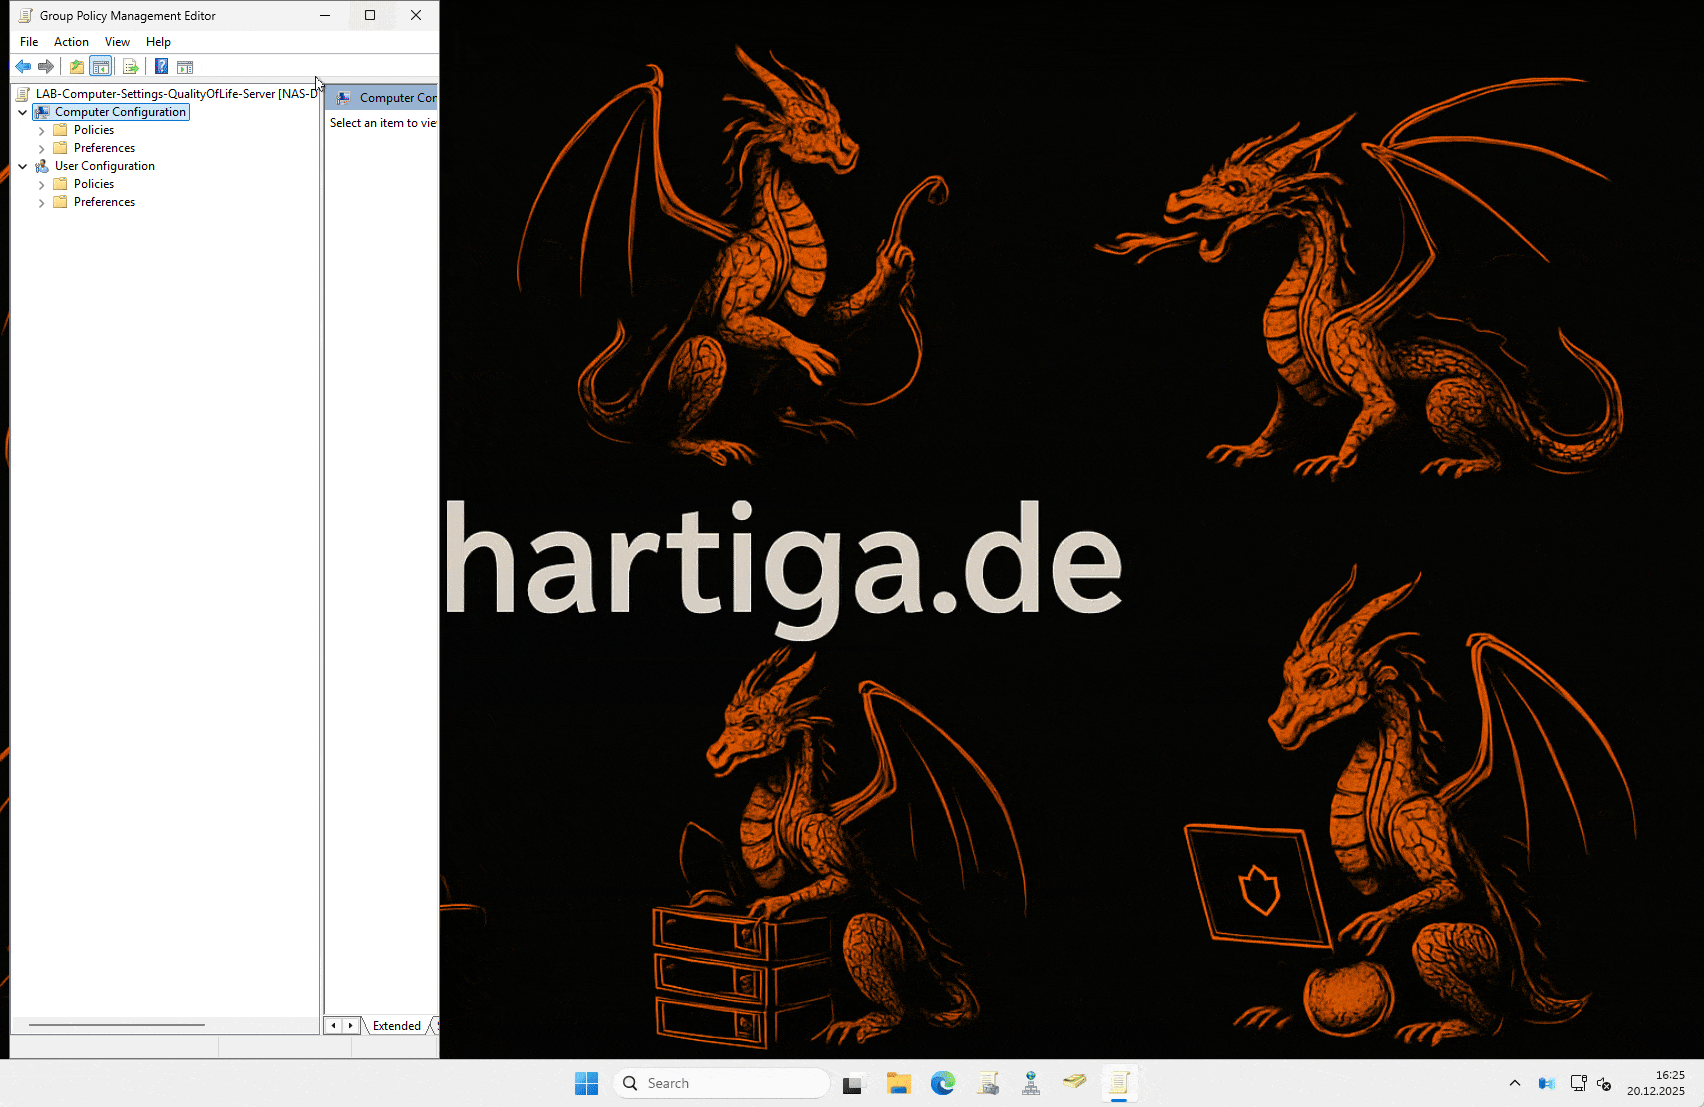Click the Back arrow toolbar icon

pyautogui.click(x=23, y=67)
